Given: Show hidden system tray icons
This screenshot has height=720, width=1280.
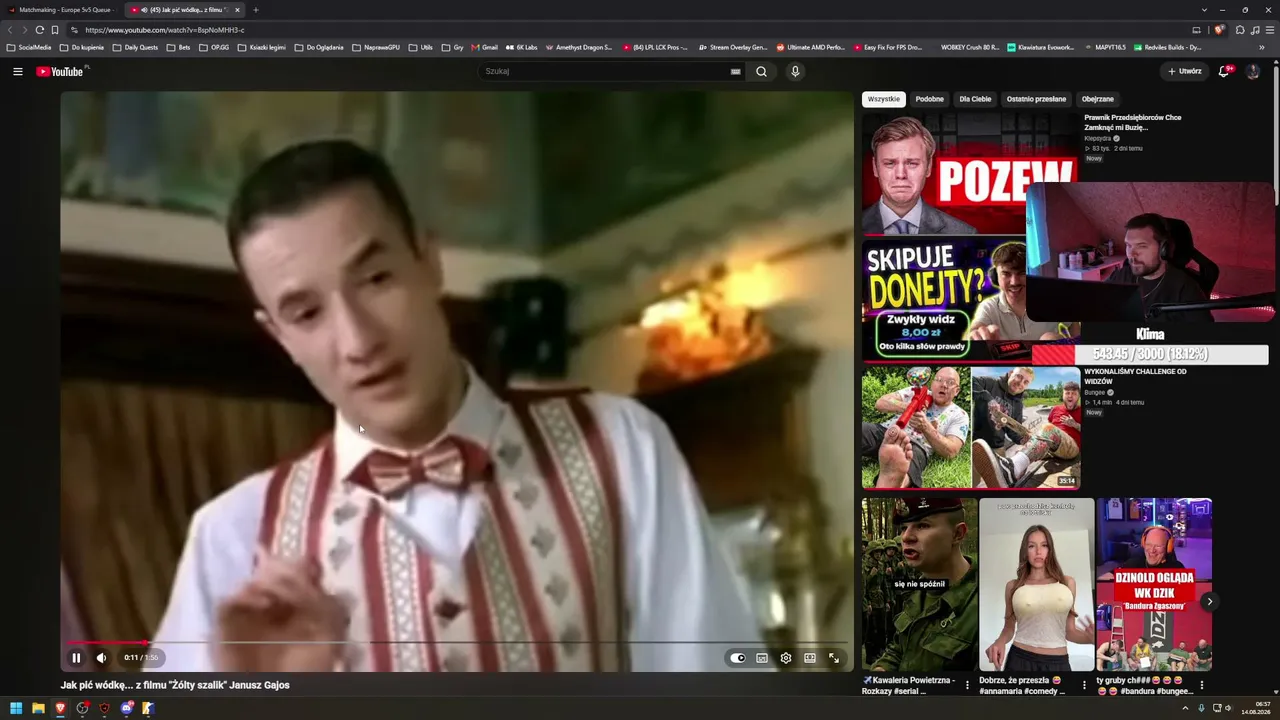Looking at the screenshot, I should coord(1185,708).
